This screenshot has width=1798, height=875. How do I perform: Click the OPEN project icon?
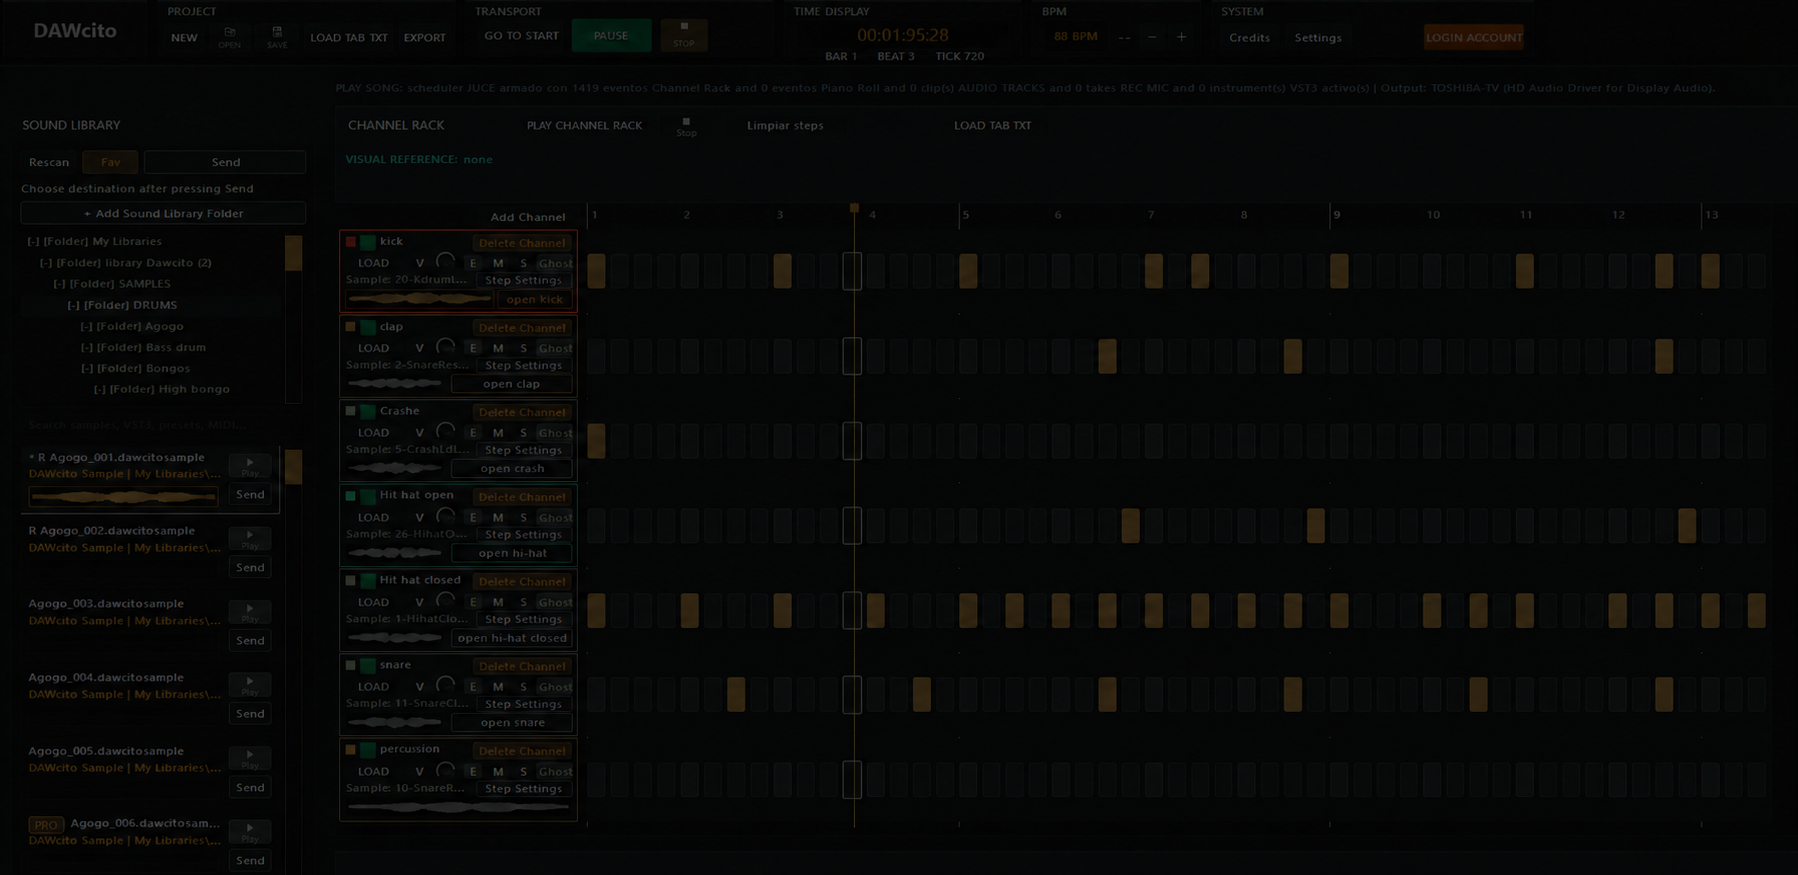click(x=229, y=37)
